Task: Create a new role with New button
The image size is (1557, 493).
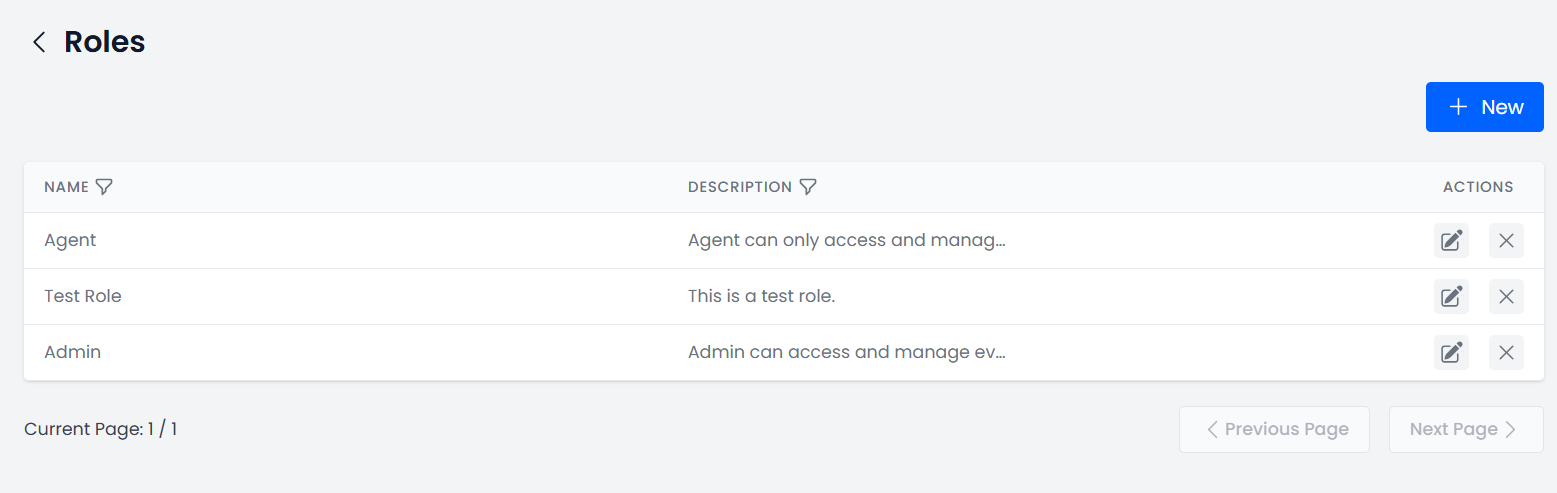Action: coord(1484,107)
